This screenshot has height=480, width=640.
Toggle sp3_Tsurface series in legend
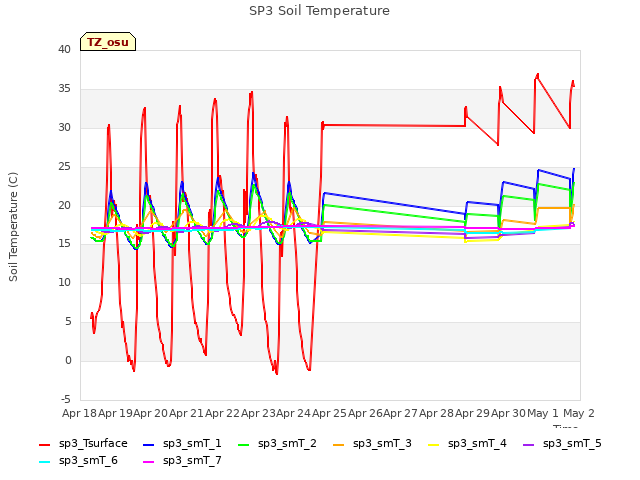coord(83,443)
